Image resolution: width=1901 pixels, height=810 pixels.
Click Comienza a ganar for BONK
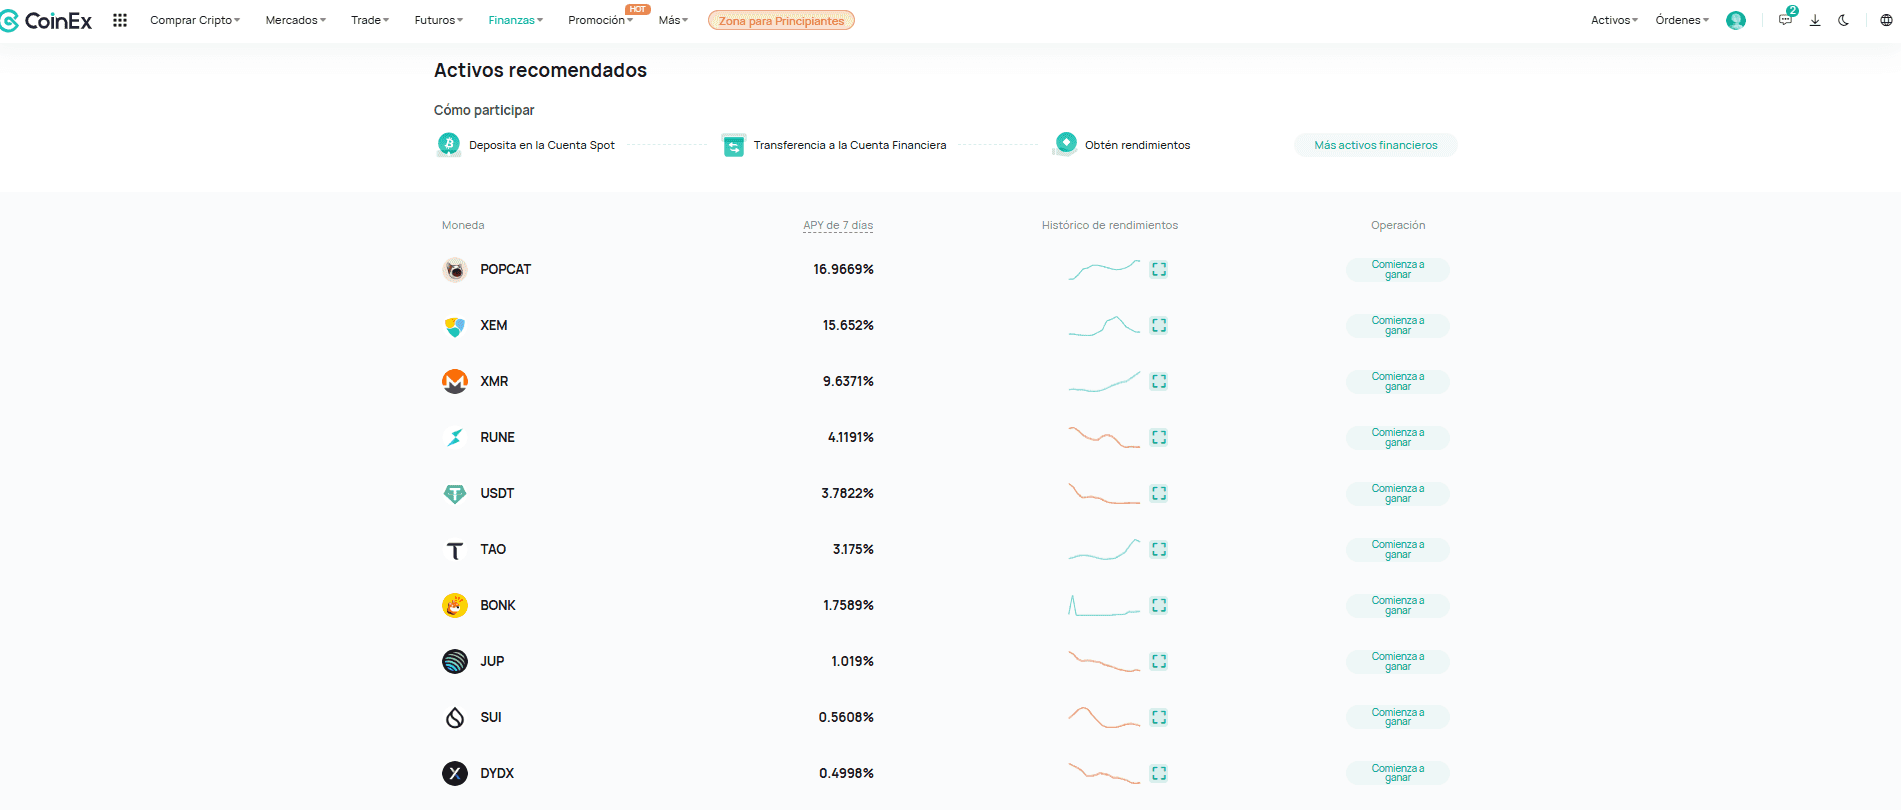[1398, 605]
